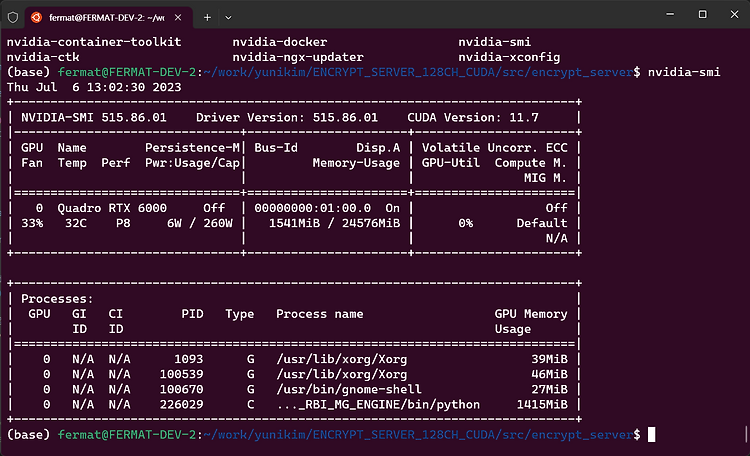Click the ..._RBI_MG_ENGINE/bin/python process name
The height and width of the screenshot is (456, 750).
tap(378, 405)
